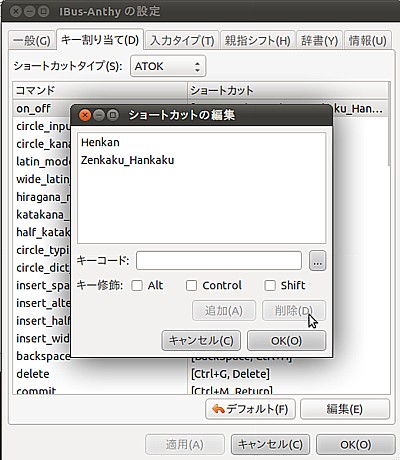The image size is (400, 460).
Task: Open the shortcut type ATOK dropdown
Action: 168,66
